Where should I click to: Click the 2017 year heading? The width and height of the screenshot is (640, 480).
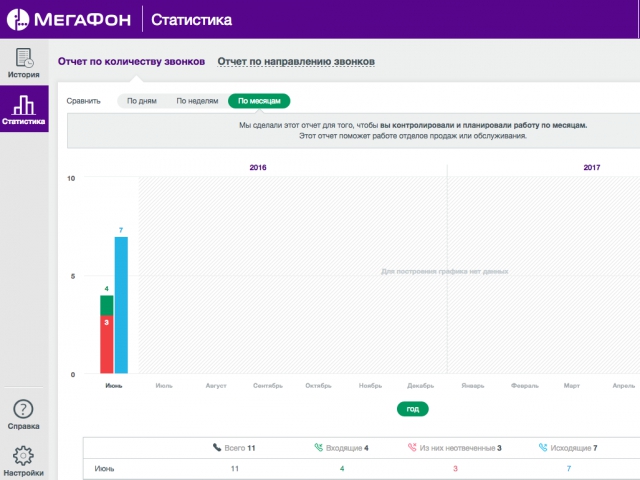592,168
